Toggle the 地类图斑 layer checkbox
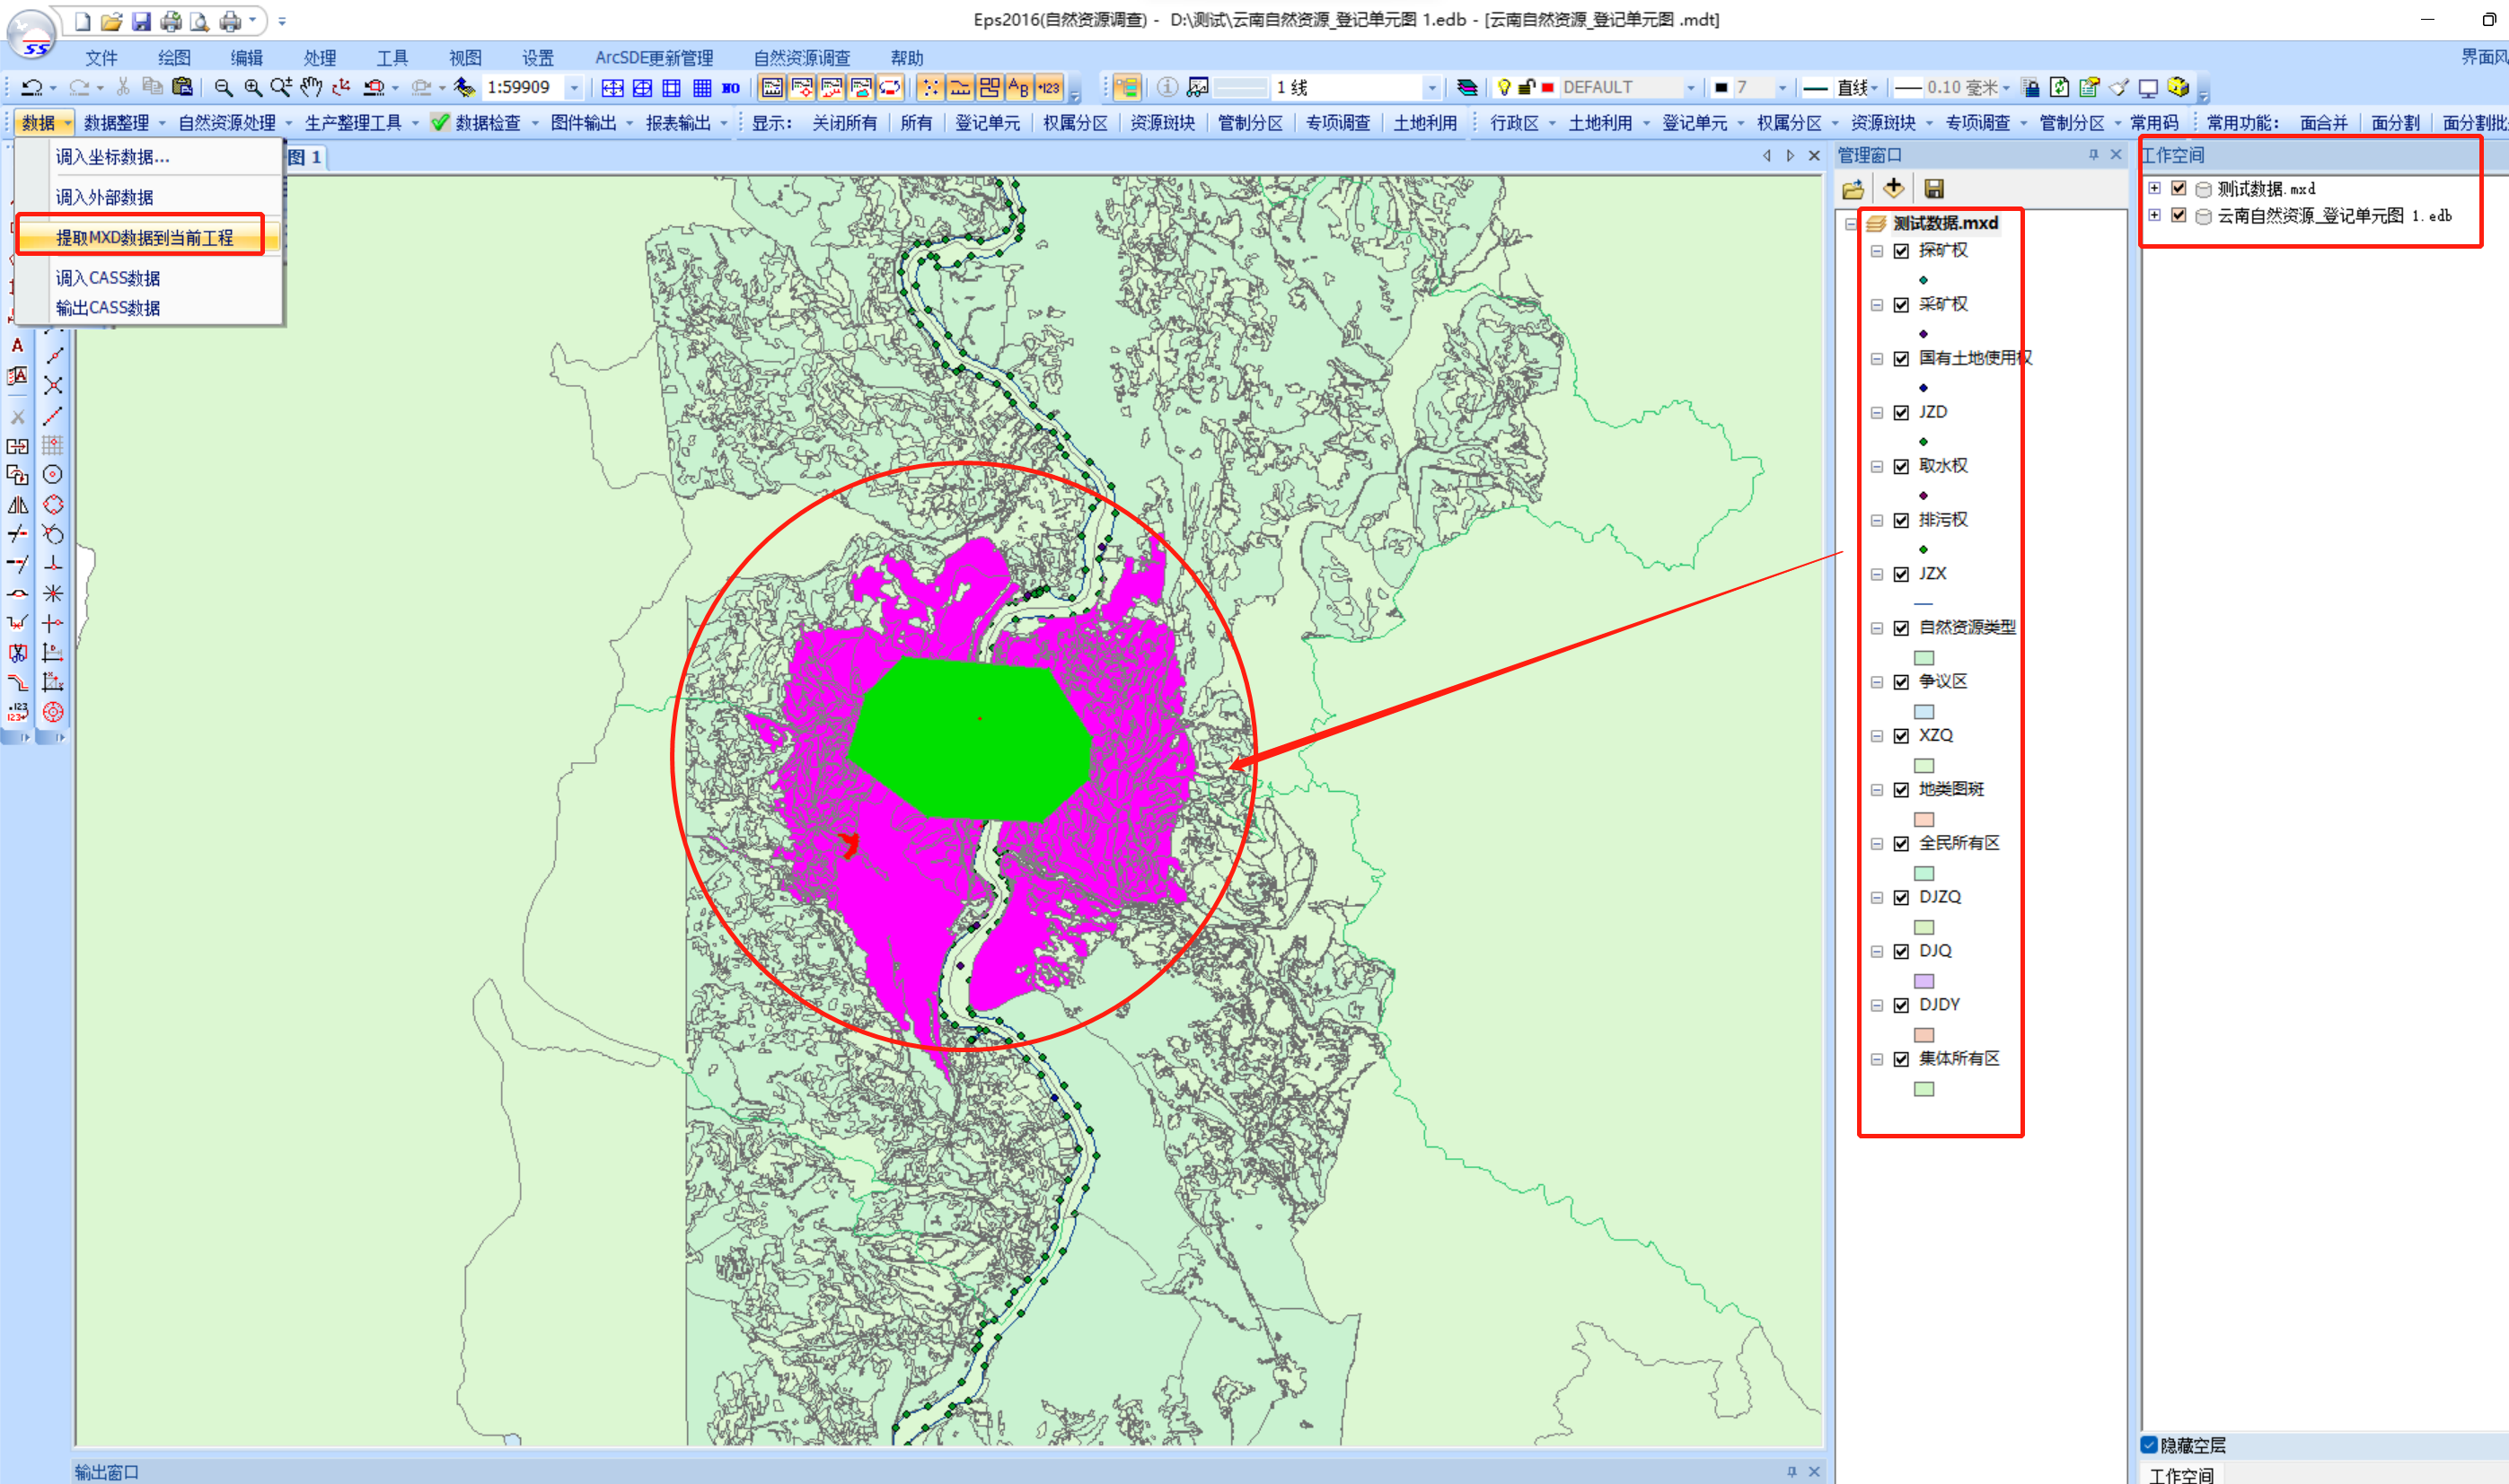The height and width of the screenshot is (1484, 2509). 1901,790
